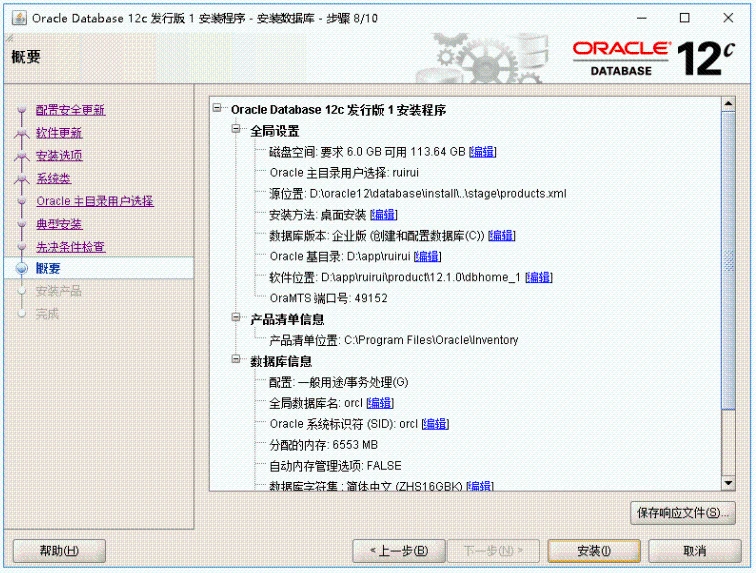756x573 pixels.
Task: Select the current 概要 step
Action: [48, 269]
